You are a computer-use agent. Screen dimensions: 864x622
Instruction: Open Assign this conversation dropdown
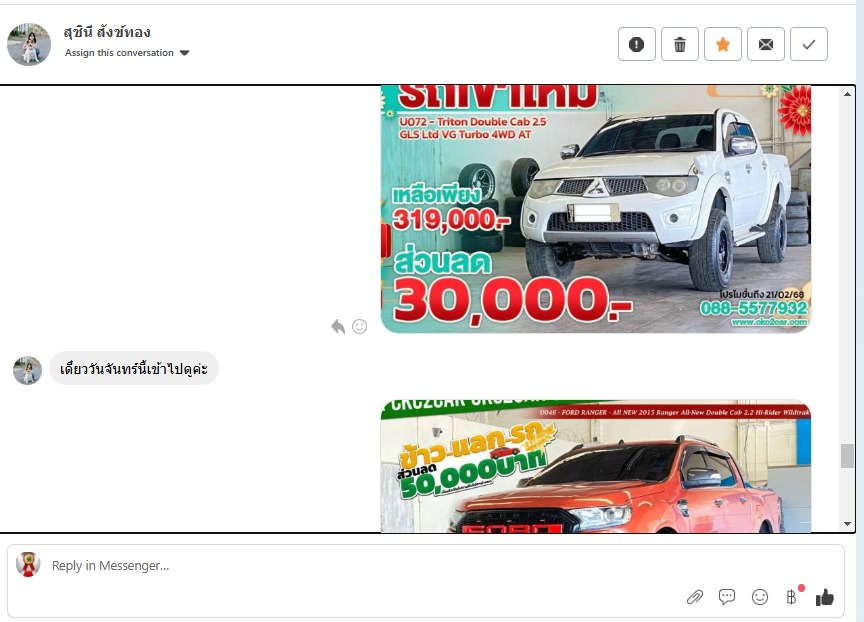(x=127, y=53)
